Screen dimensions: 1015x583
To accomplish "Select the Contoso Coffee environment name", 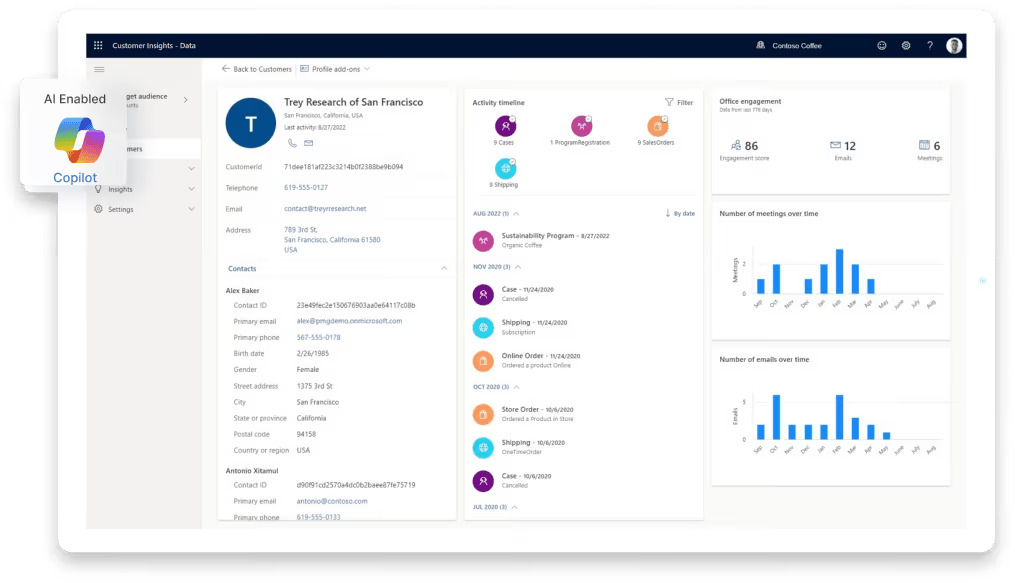I will click(797, 46).
